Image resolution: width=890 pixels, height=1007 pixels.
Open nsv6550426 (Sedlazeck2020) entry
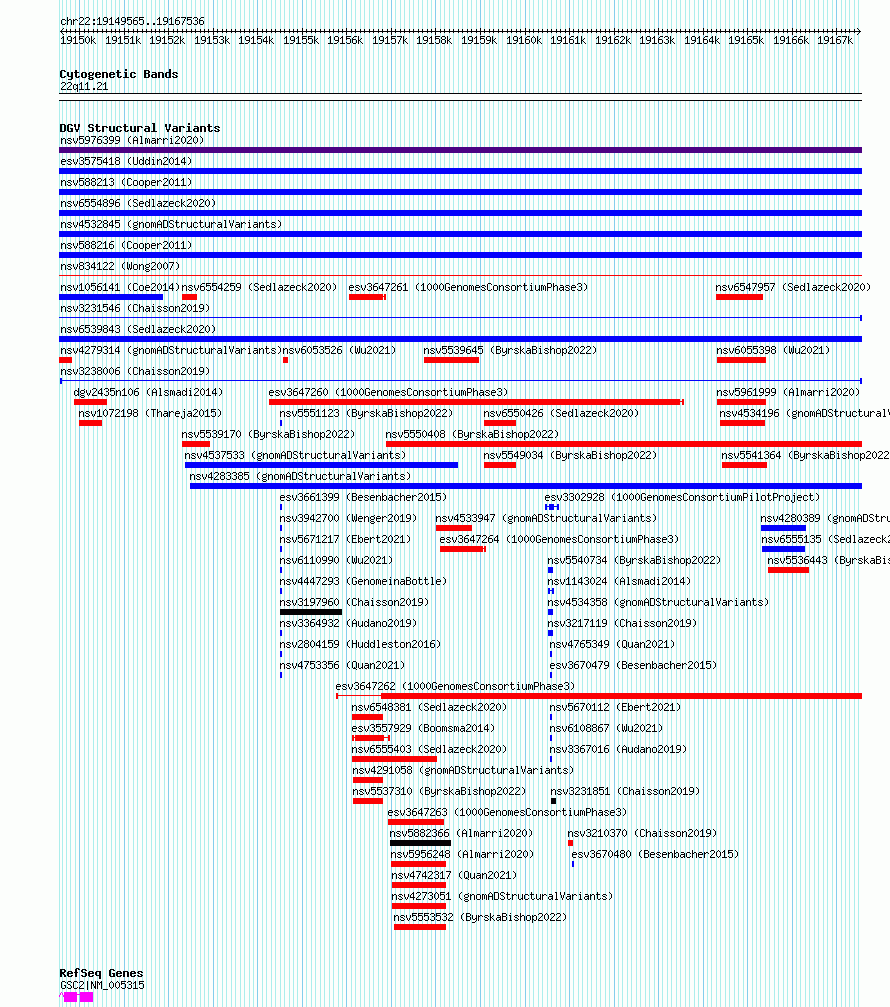coord(561,413)
